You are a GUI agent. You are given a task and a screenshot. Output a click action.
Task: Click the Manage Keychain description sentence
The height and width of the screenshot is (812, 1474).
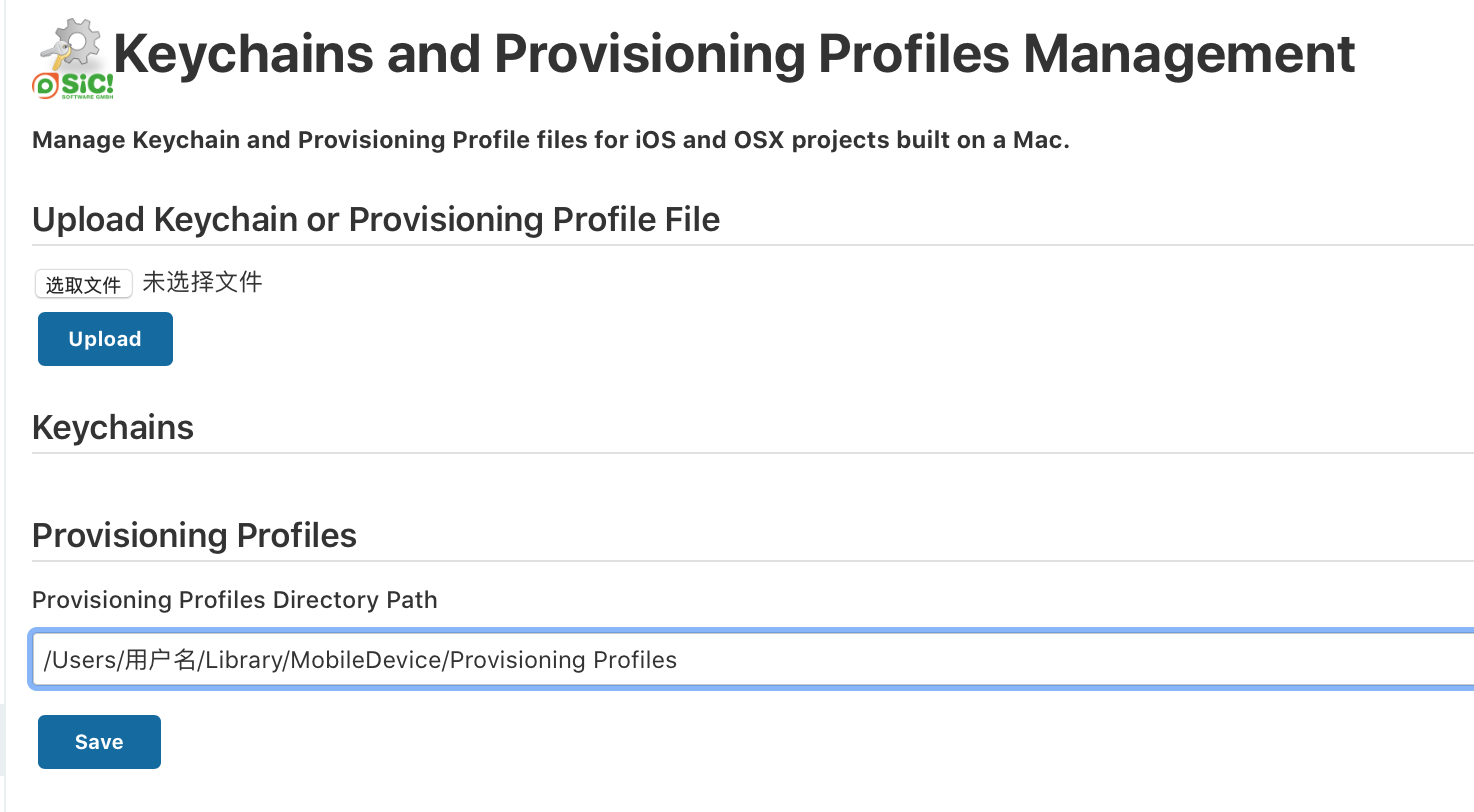(x=550, y=140)
